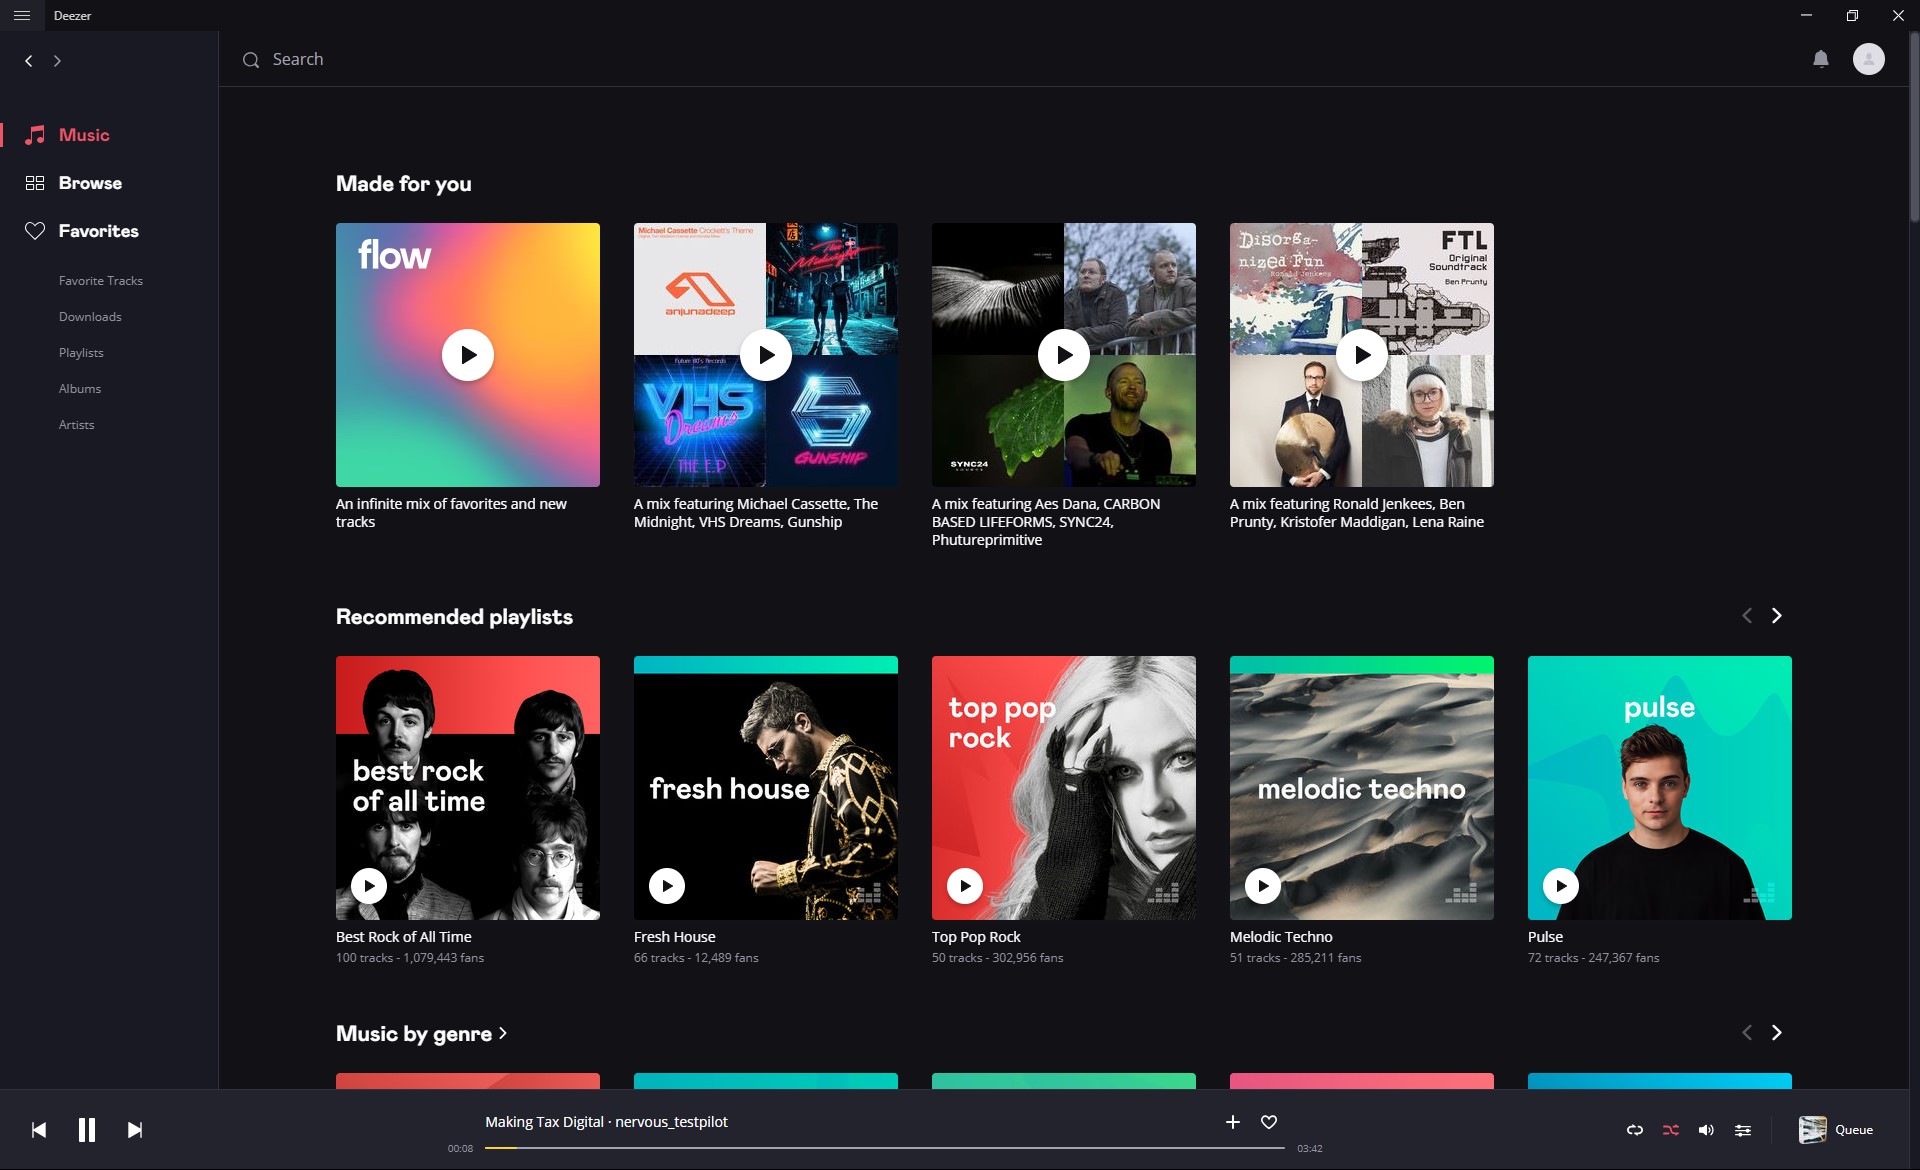
Task: Click the Favorites heart icon in sidebar
Action: 35,231
